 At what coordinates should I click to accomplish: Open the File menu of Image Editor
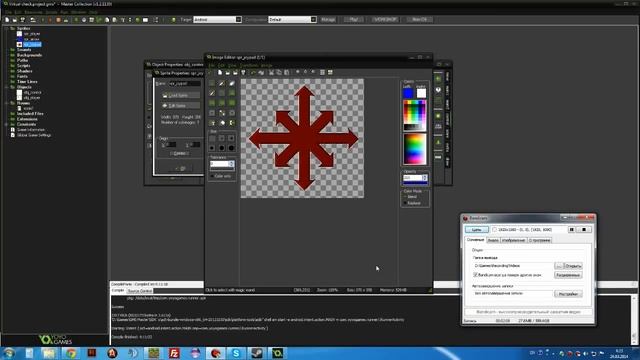211,65
